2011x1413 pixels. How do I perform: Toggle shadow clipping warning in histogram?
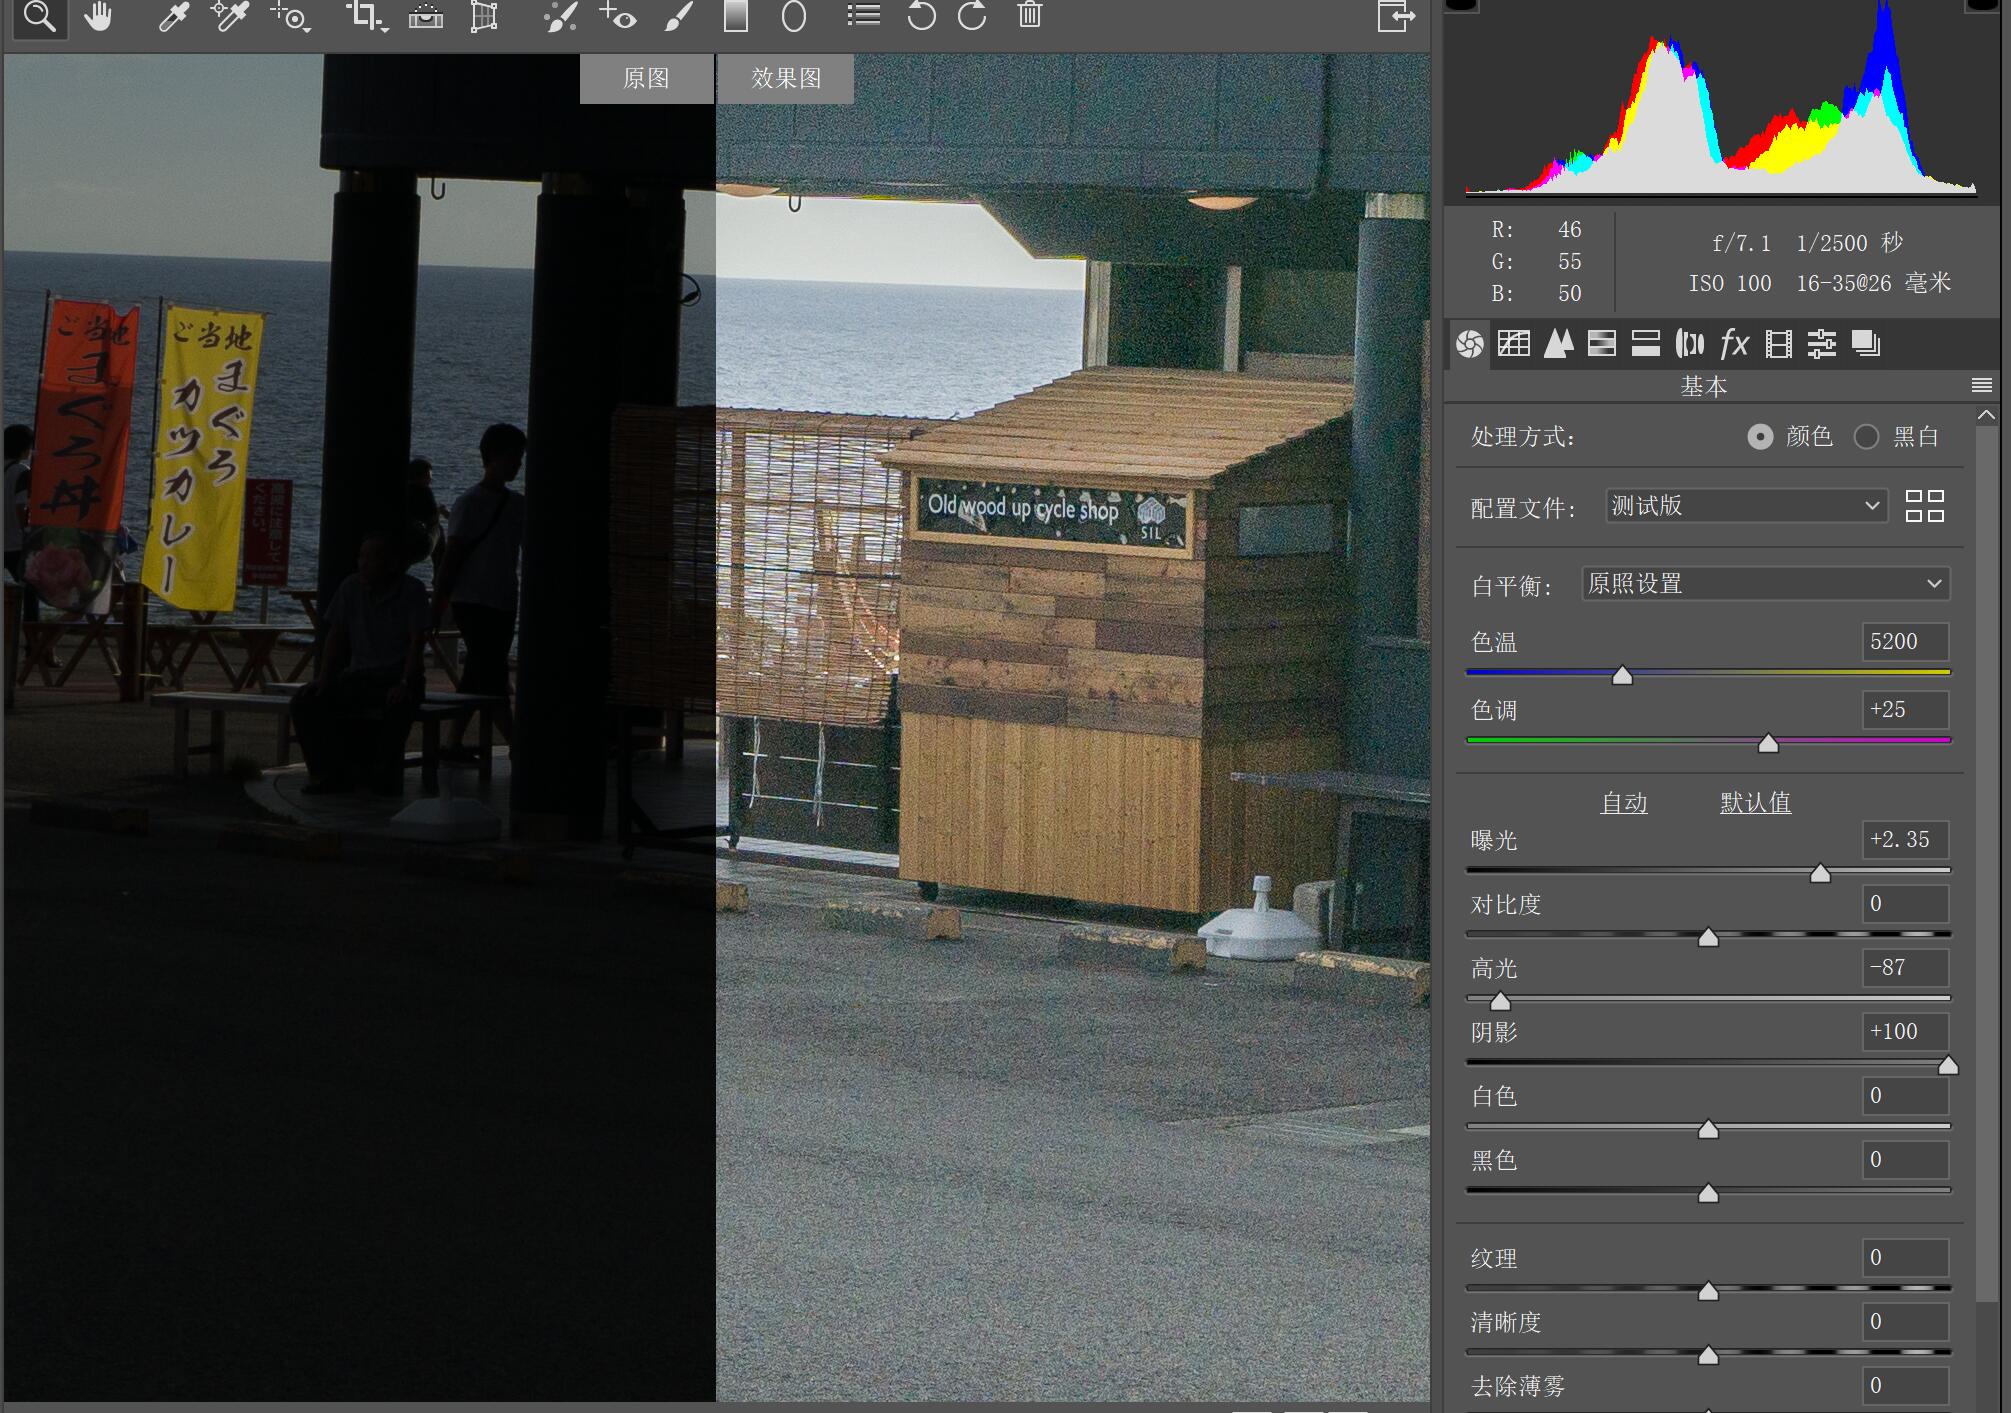tap(1462, 5)
